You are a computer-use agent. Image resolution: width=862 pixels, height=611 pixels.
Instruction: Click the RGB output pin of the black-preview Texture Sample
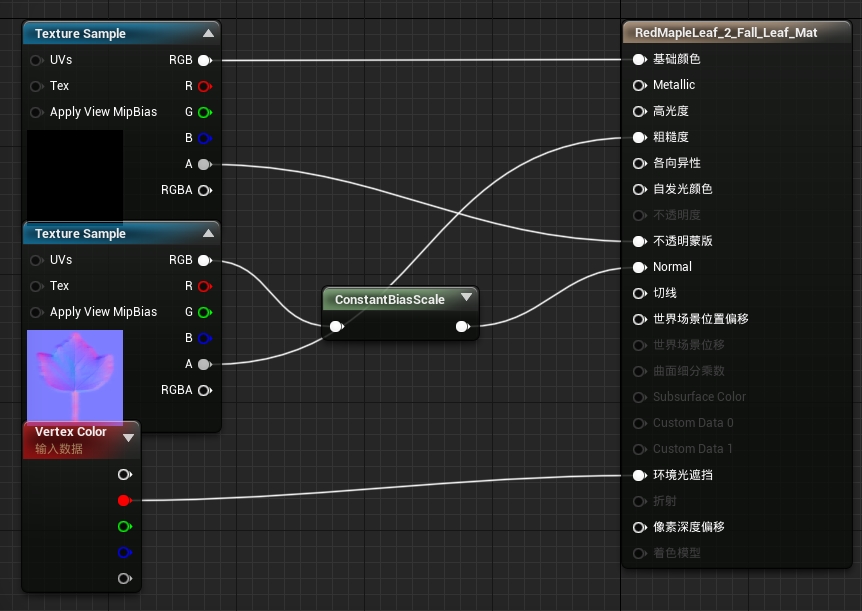click(205, 60)
